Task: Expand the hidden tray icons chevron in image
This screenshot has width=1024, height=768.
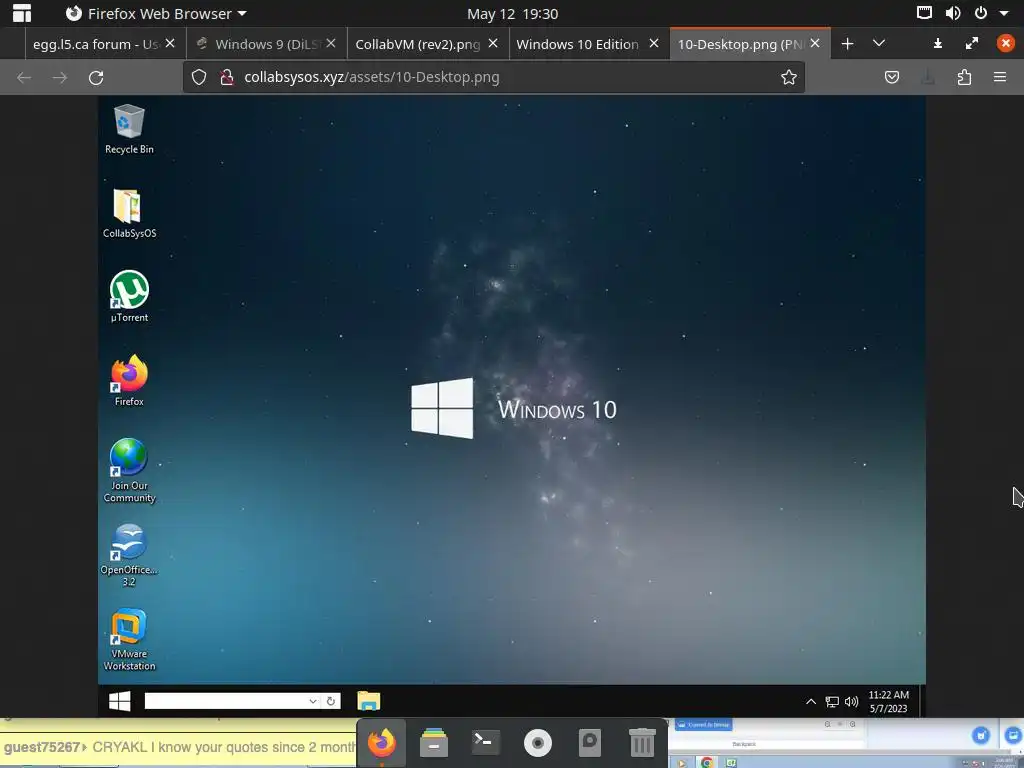Action: [810, 701]
